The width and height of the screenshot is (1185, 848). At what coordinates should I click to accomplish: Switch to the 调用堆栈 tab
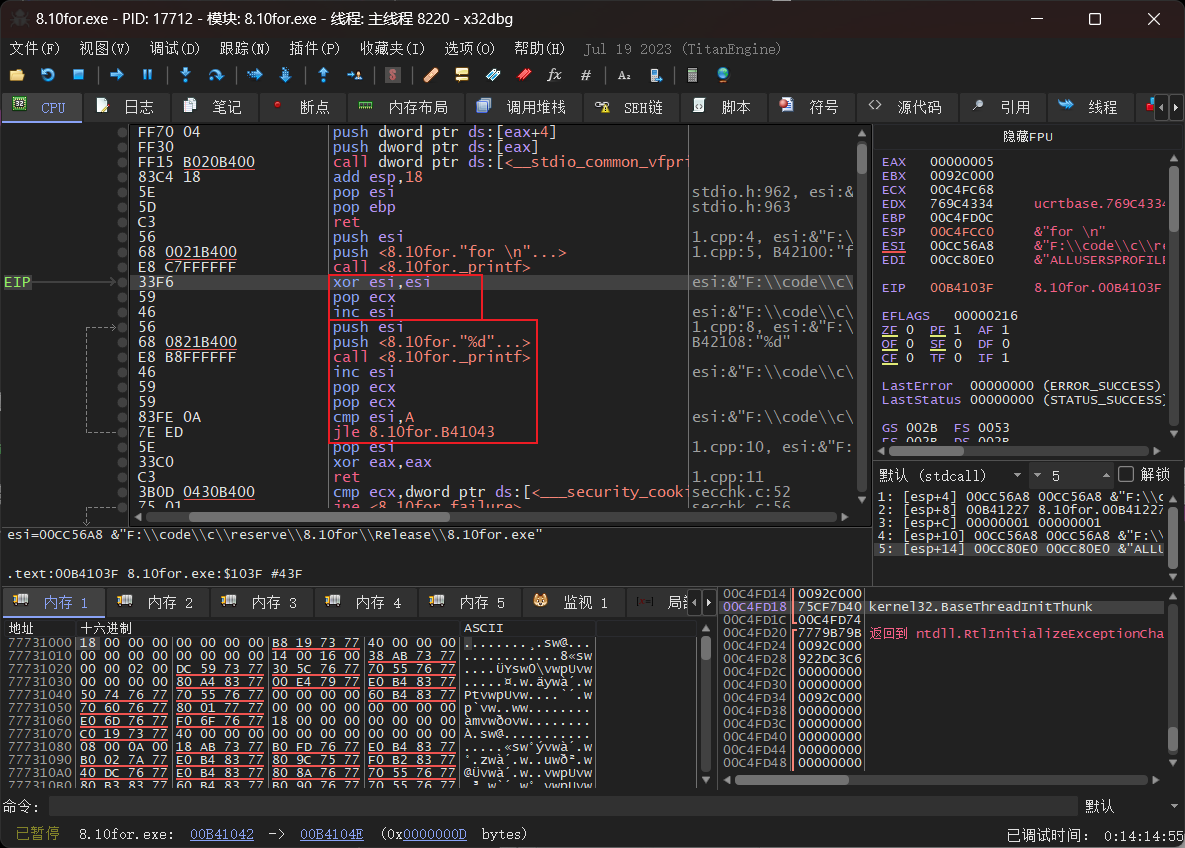[x=522, y=107]
